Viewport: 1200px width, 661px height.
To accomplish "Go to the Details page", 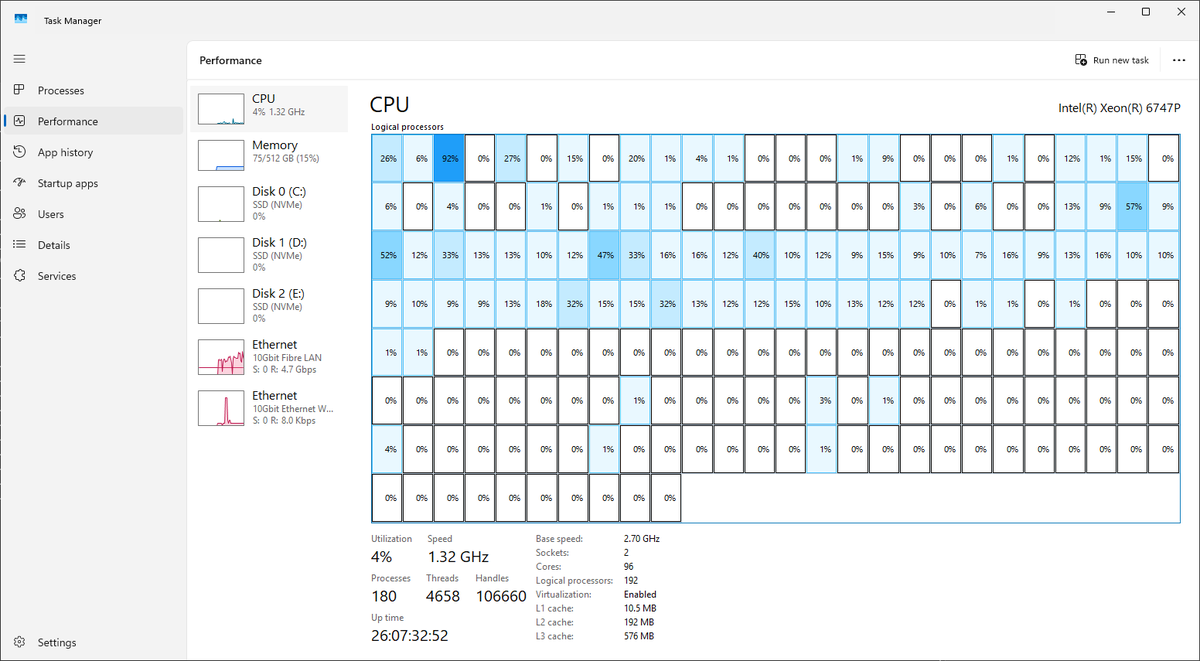I will (94, 245).
